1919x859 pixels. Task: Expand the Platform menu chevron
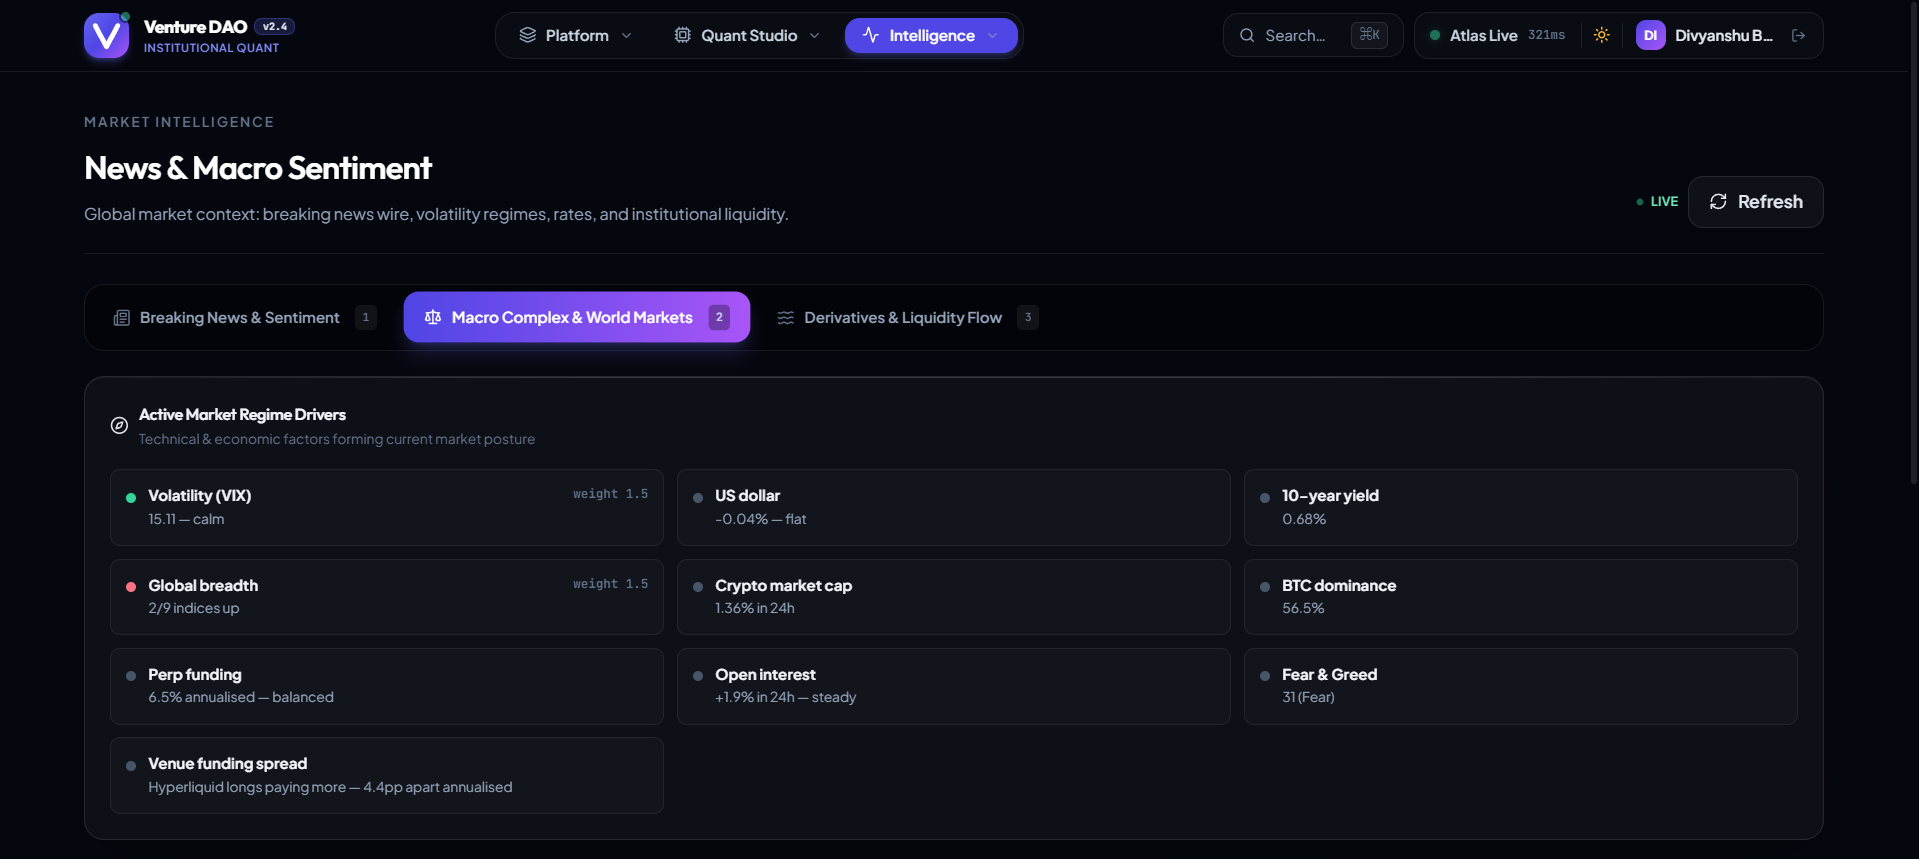pos(627,35)
